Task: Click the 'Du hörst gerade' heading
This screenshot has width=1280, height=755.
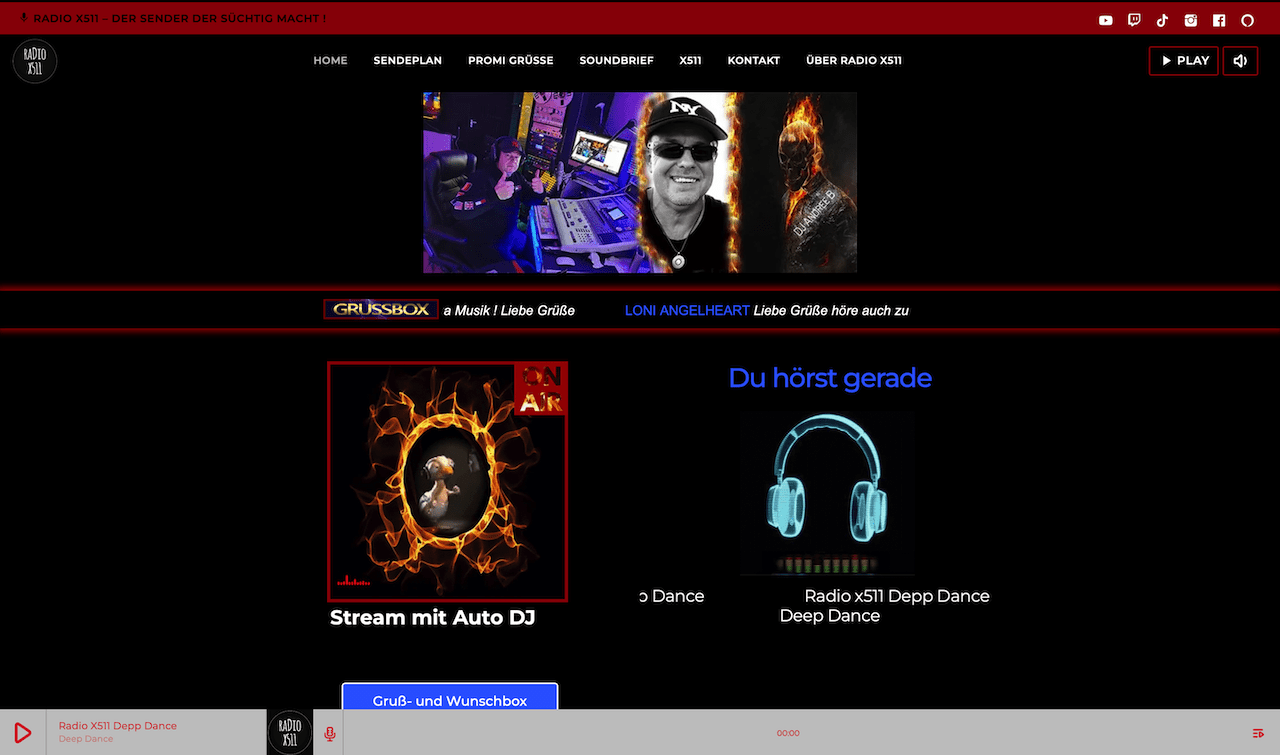Action: point(830,378)
